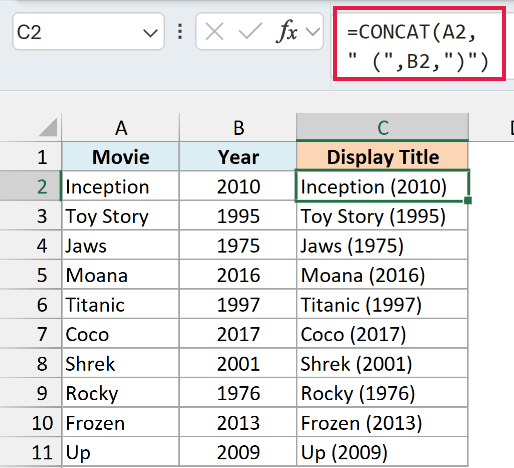Screen dimensions: 514x468
Task: Click the year 2001 cell
Action: point(238,363)
